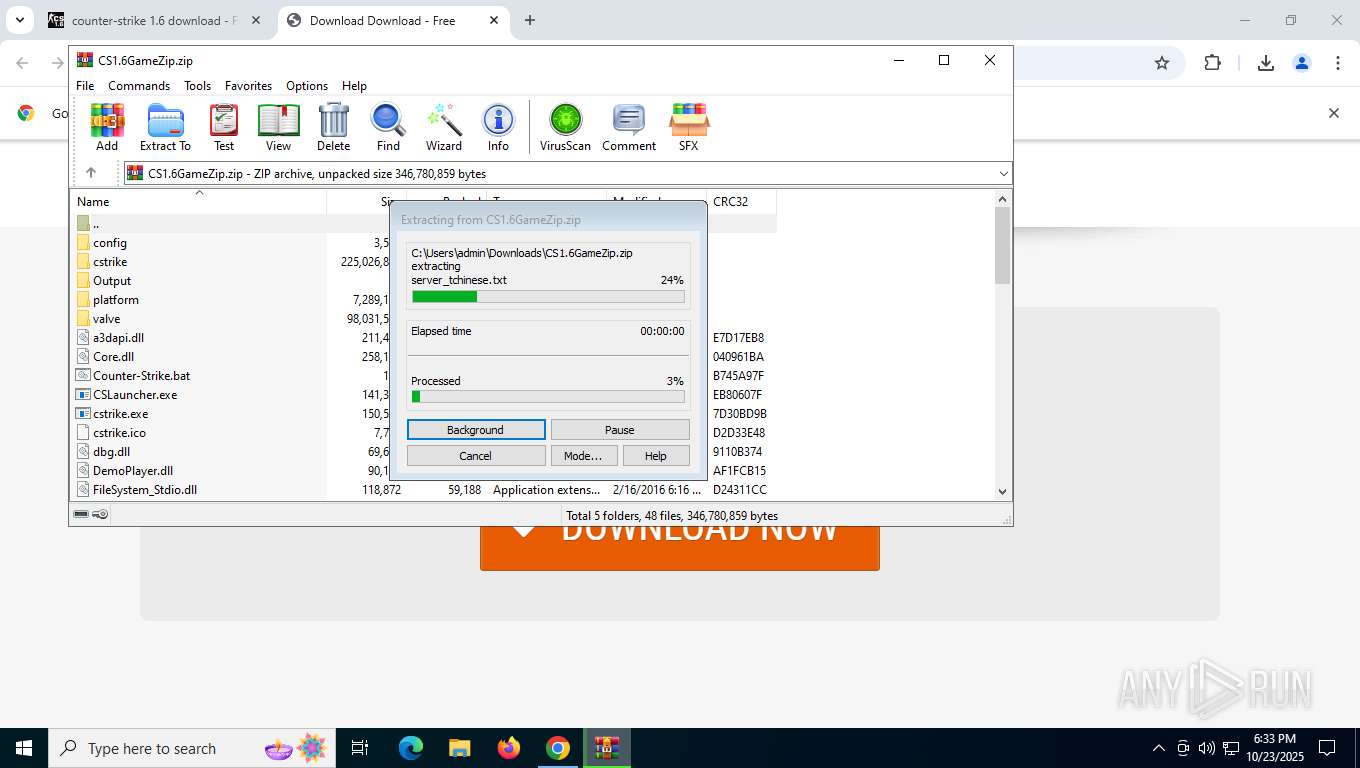Open Chrome three-dot menu
Screen dimensions: 1360x768
1337,63
